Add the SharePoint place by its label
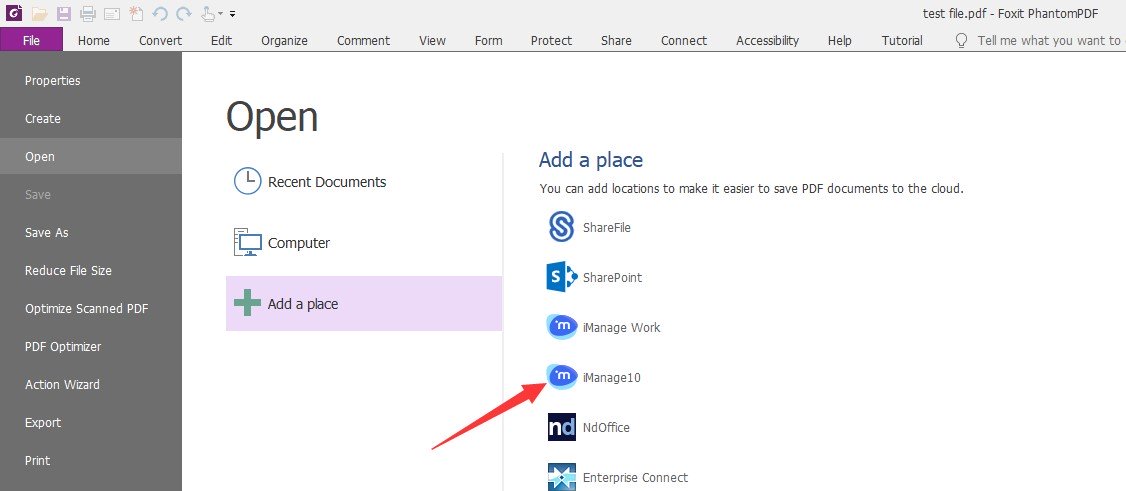The width and height of the screenshot is (1126, 491). tap(613, 277)
